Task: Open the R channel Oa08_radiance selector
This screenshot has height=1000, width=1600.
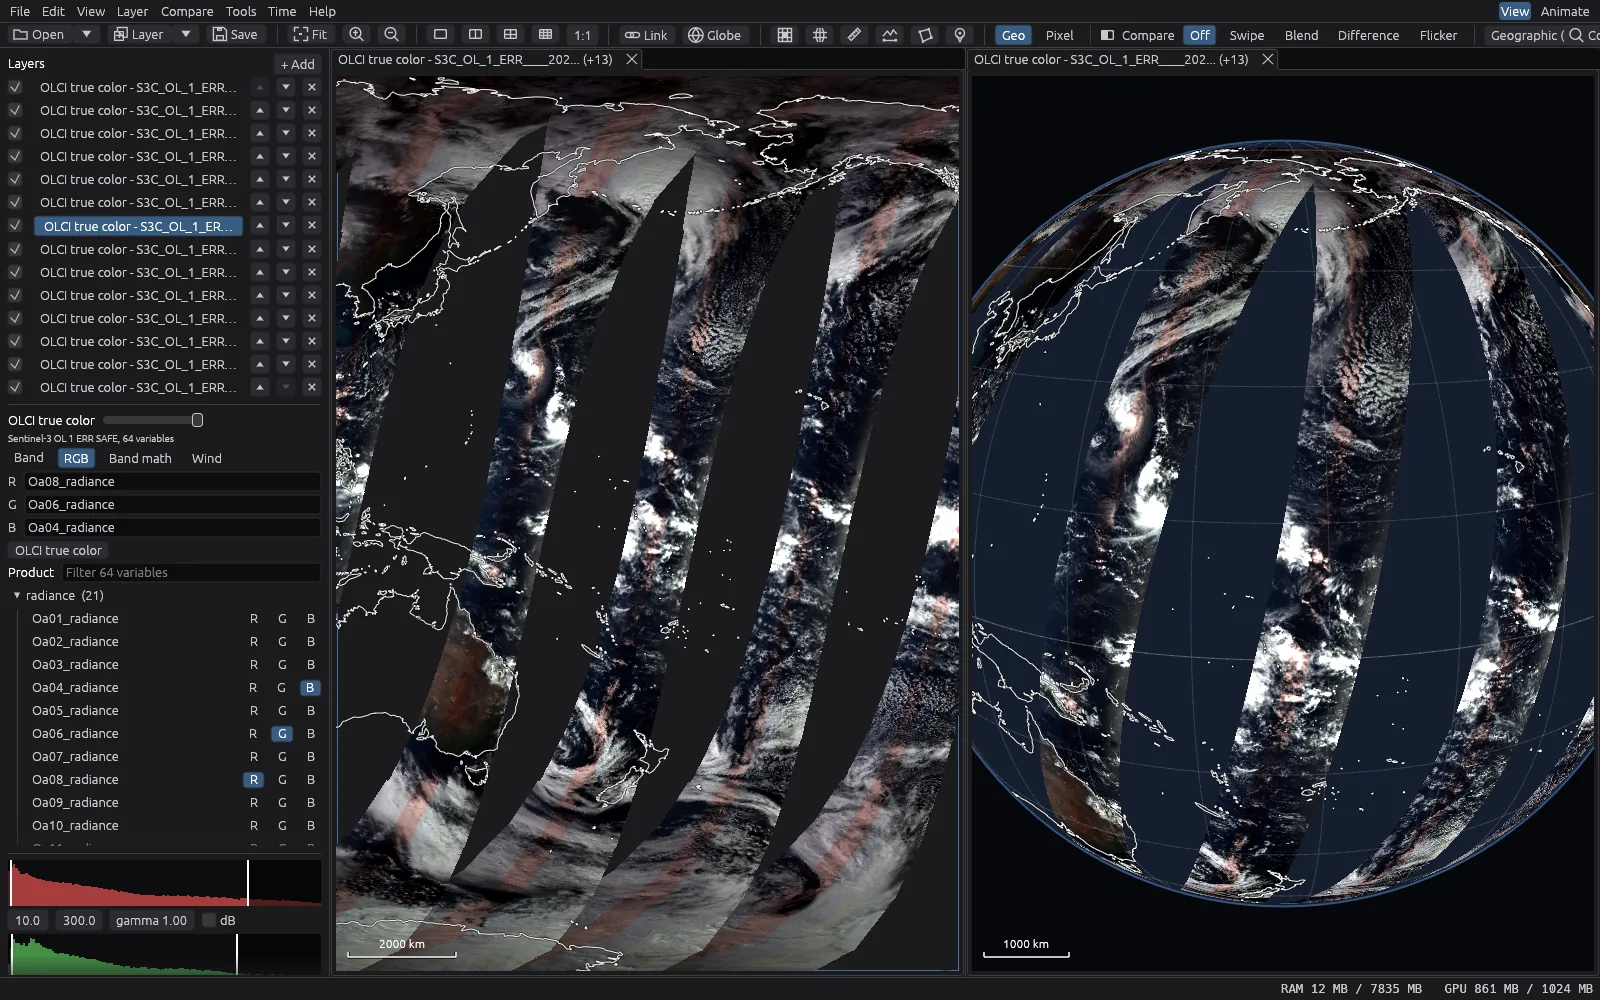Action: [172, 481]
